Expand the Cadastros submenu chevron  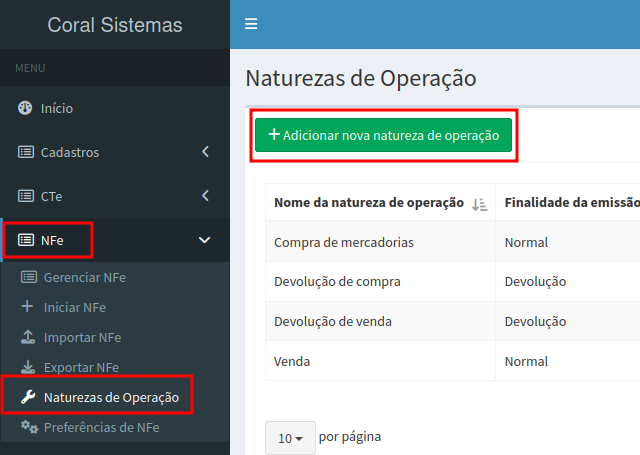pyautogui.click(x=205, y=152)
